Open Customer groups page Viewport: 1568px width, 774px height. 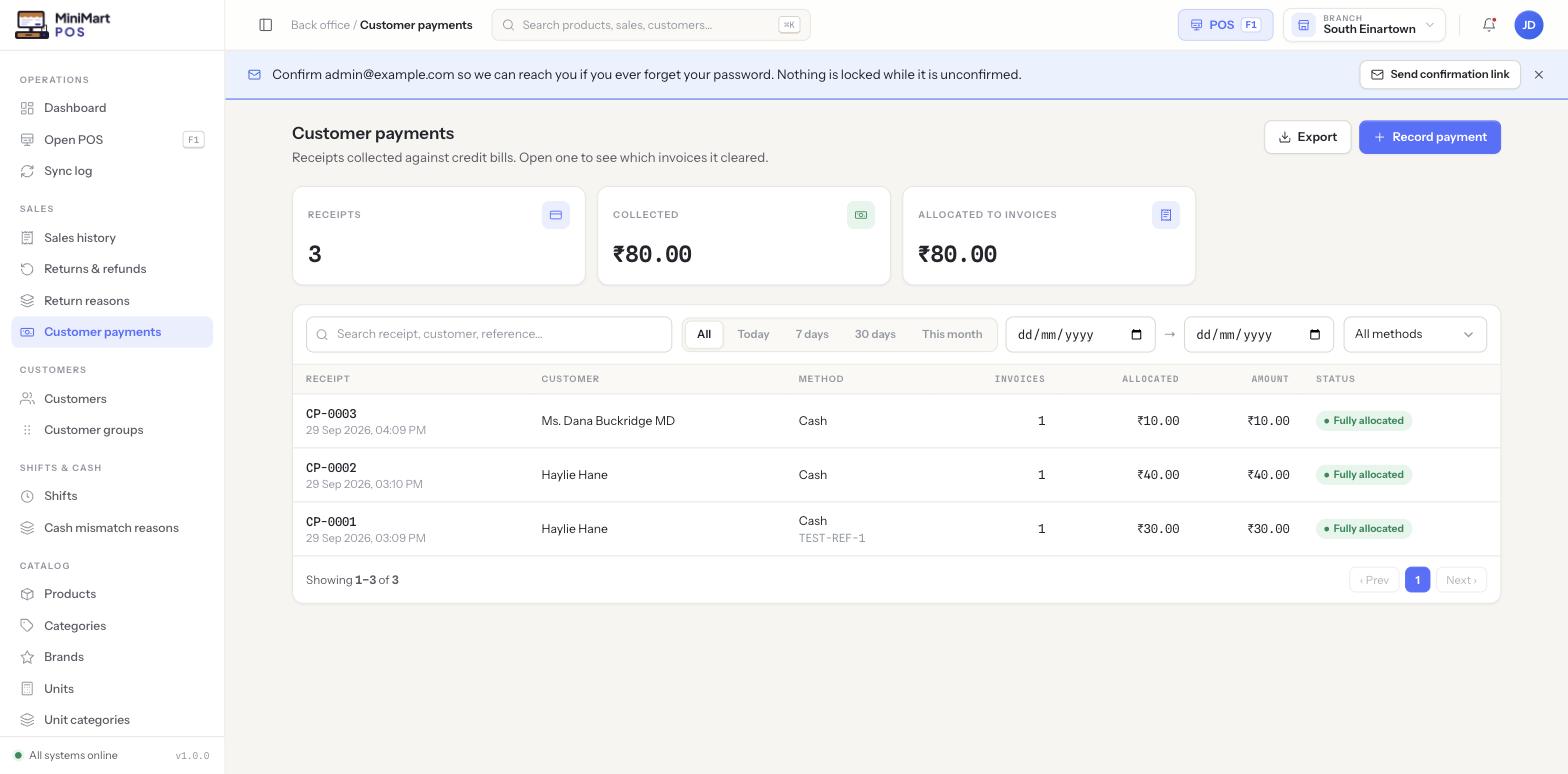112,430
